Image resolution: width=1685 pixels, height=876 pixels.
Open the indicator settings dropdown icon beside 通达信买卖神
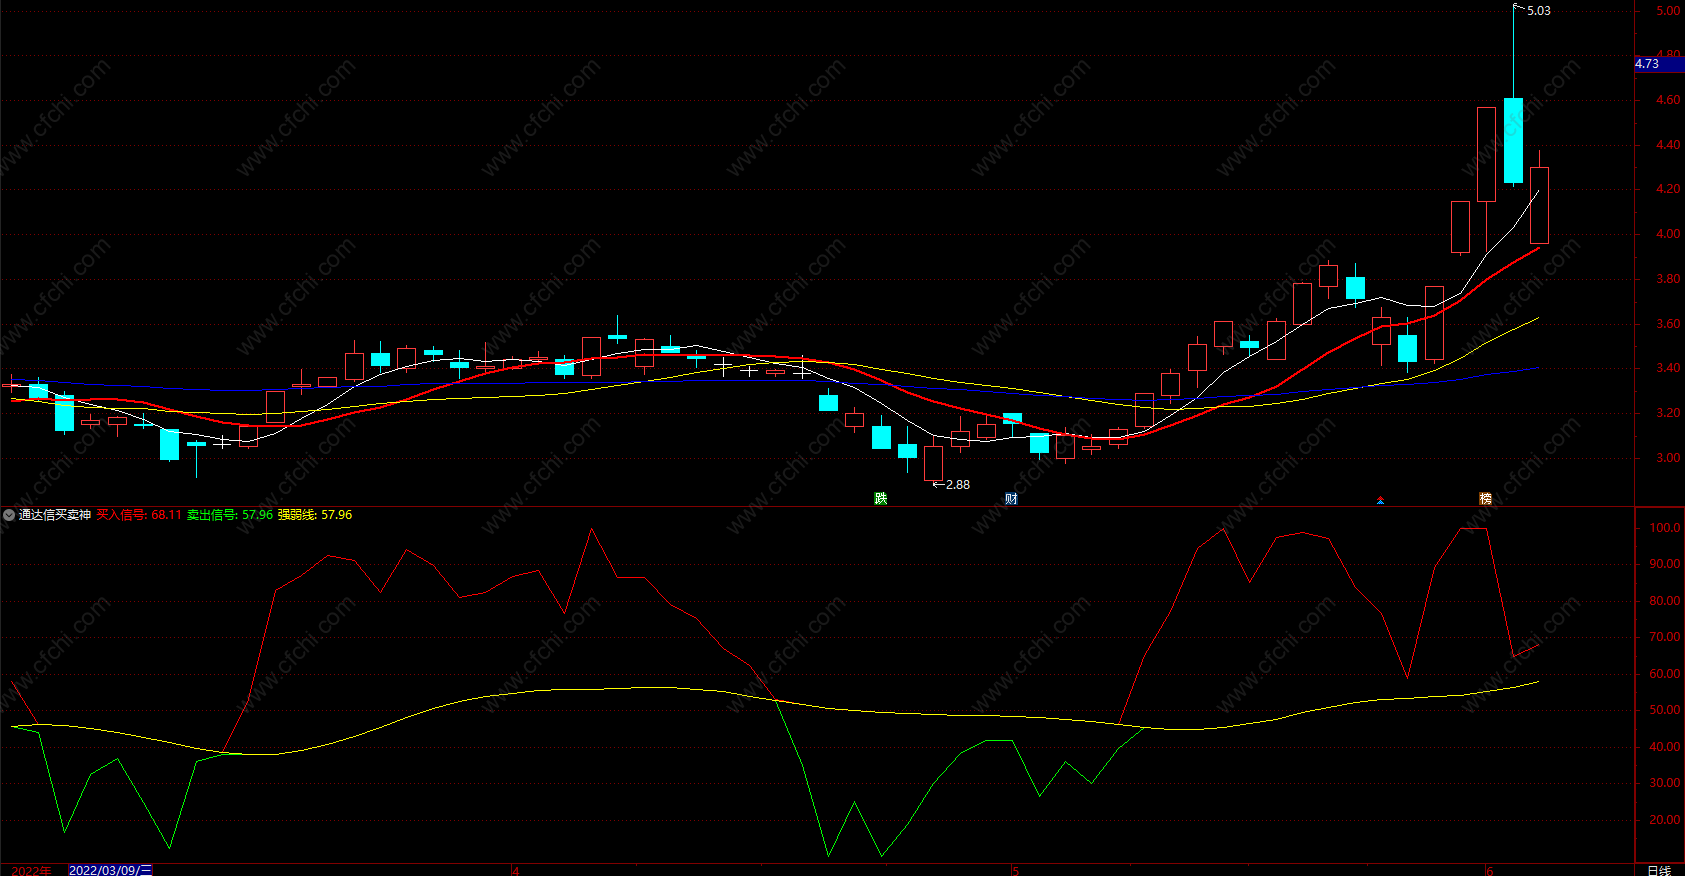pos(9,515)
